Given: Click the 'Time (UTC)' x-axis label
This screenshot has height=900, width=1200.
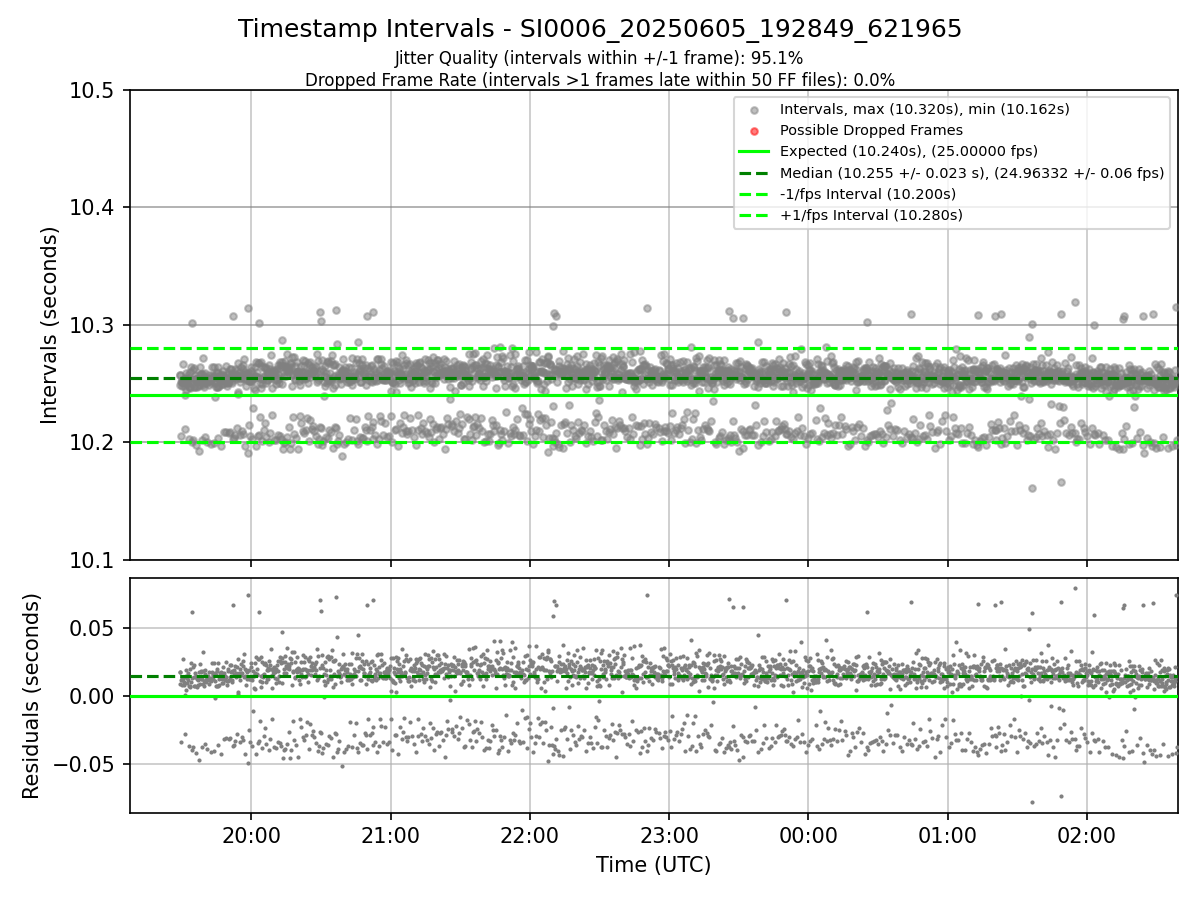Looking at the screenshot, I should coord(653,865).
